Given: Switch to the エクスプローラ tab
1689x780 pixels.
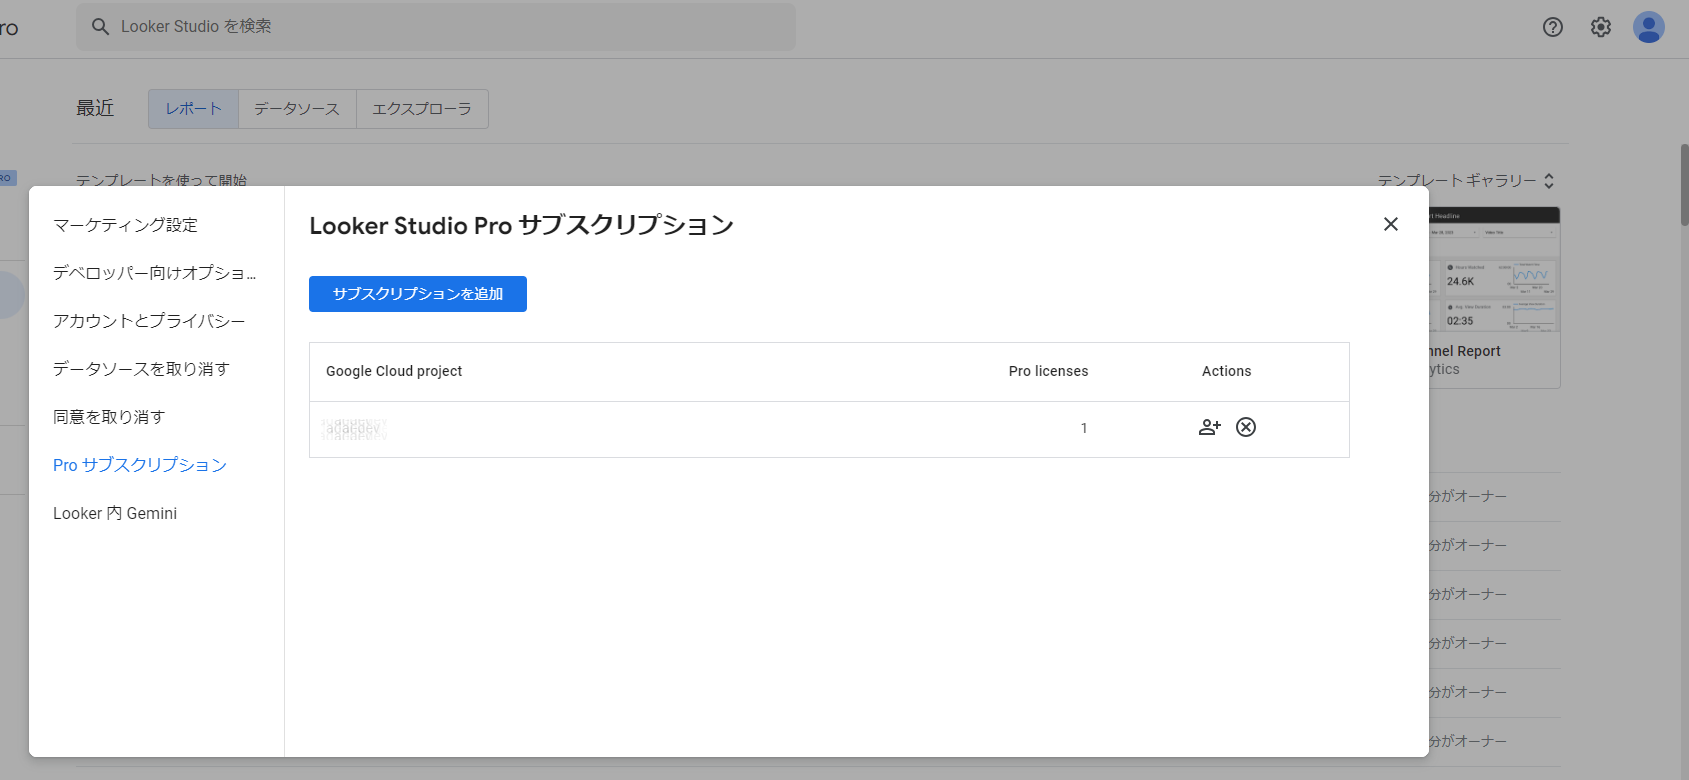Looking at the screenshot, I should click(x=422, y=109).
